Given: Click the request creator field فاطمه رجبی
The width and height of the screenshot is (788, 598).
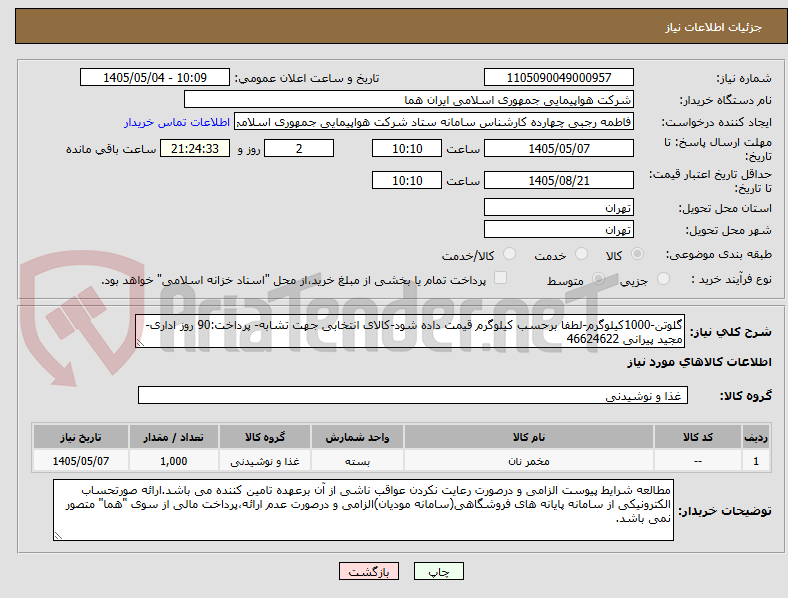Looking at the screenshot, I should click(x=434, y=122).
